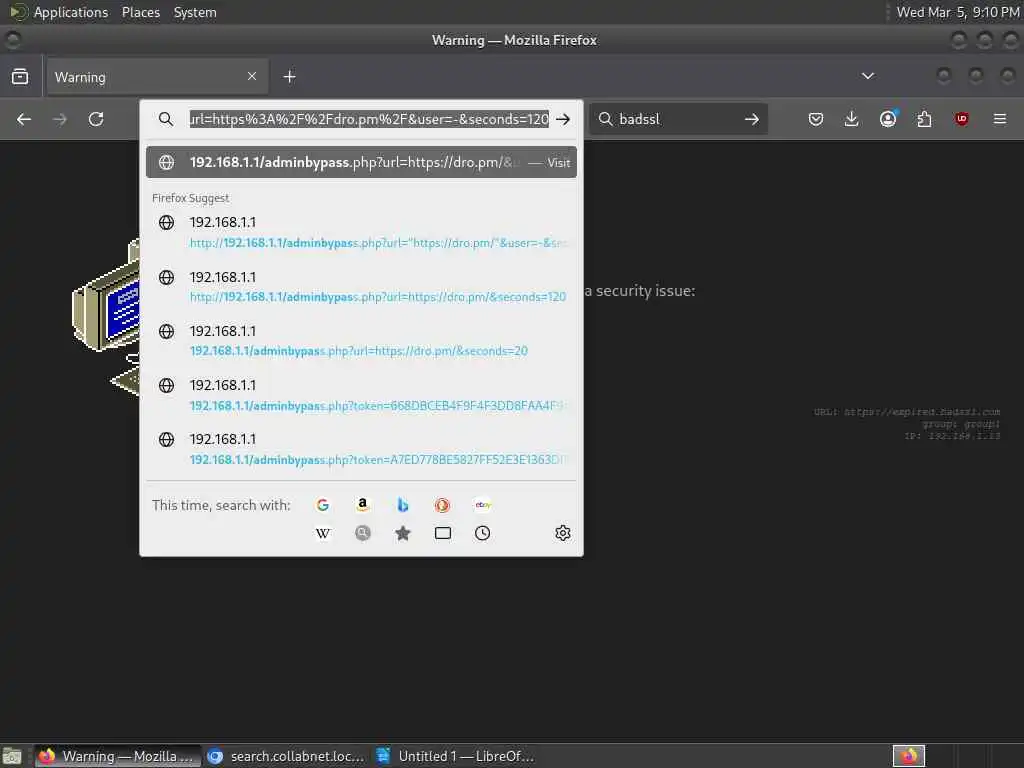This screenshot has height=768, width=1024.
Task: Reload the current page
Action: coord(96,120)
